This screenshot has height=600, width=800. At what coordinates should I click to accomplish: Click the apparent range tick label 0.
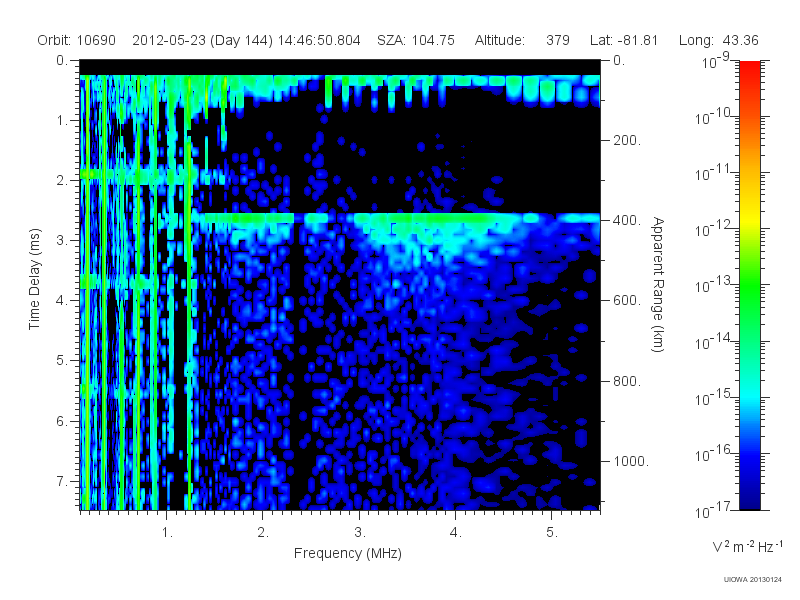coord(619,61)
